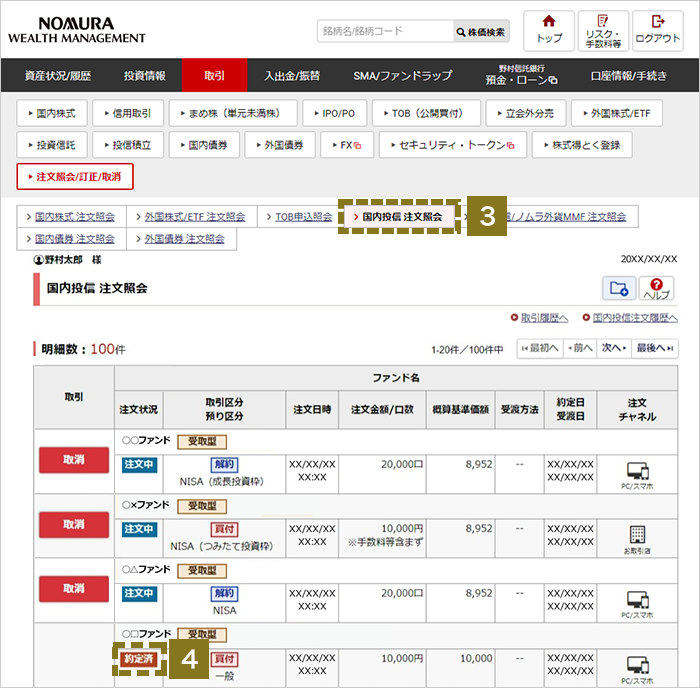Viewport: 700px width, 688px height.
Task: Open the 資産状況/履歴 menu
Action: pyautogui.click(x=58, y=75)
